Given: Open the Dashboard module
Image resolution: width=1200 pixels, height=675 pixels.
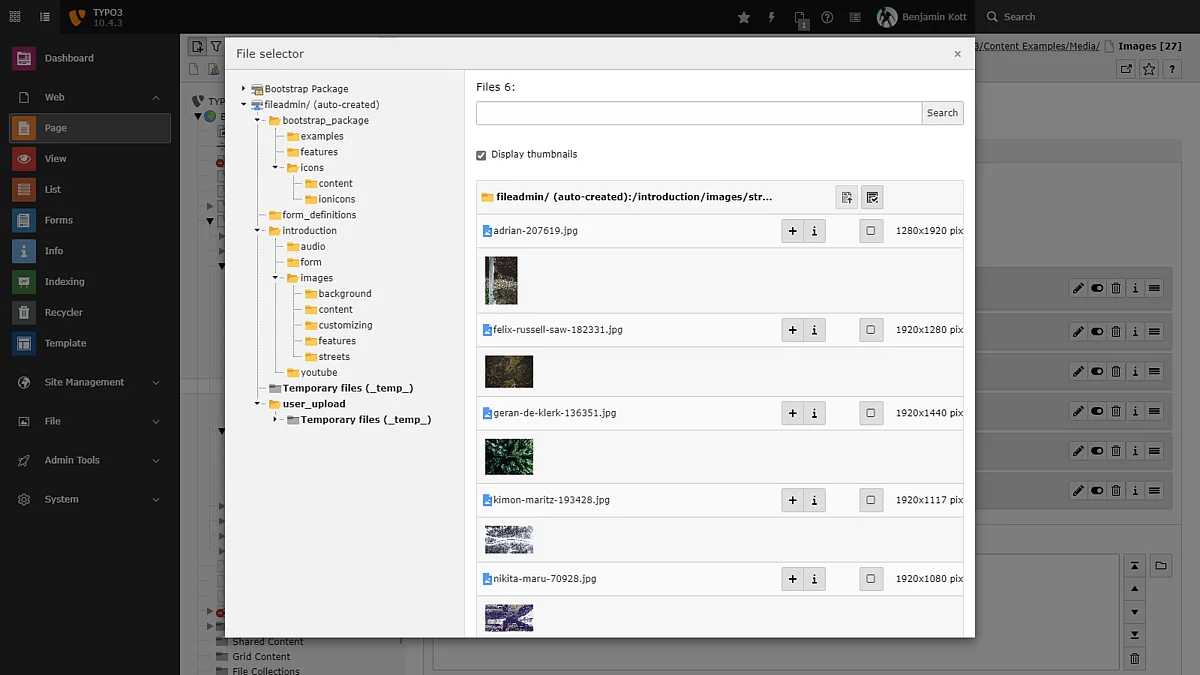Looking at the screenshot, I should click(x=69, y=58).
